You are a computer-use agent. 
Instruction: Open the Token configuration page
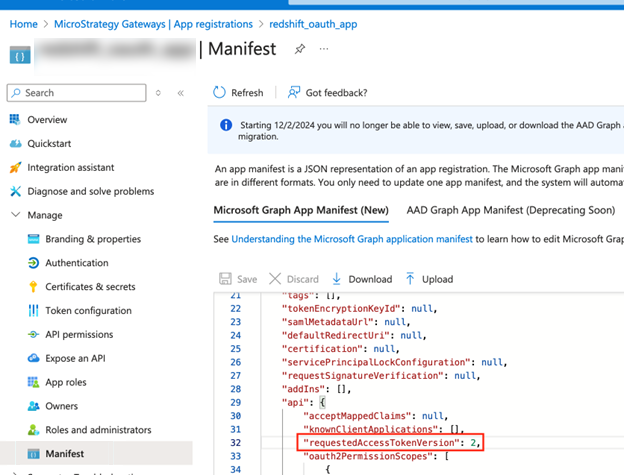coord(88,311)
